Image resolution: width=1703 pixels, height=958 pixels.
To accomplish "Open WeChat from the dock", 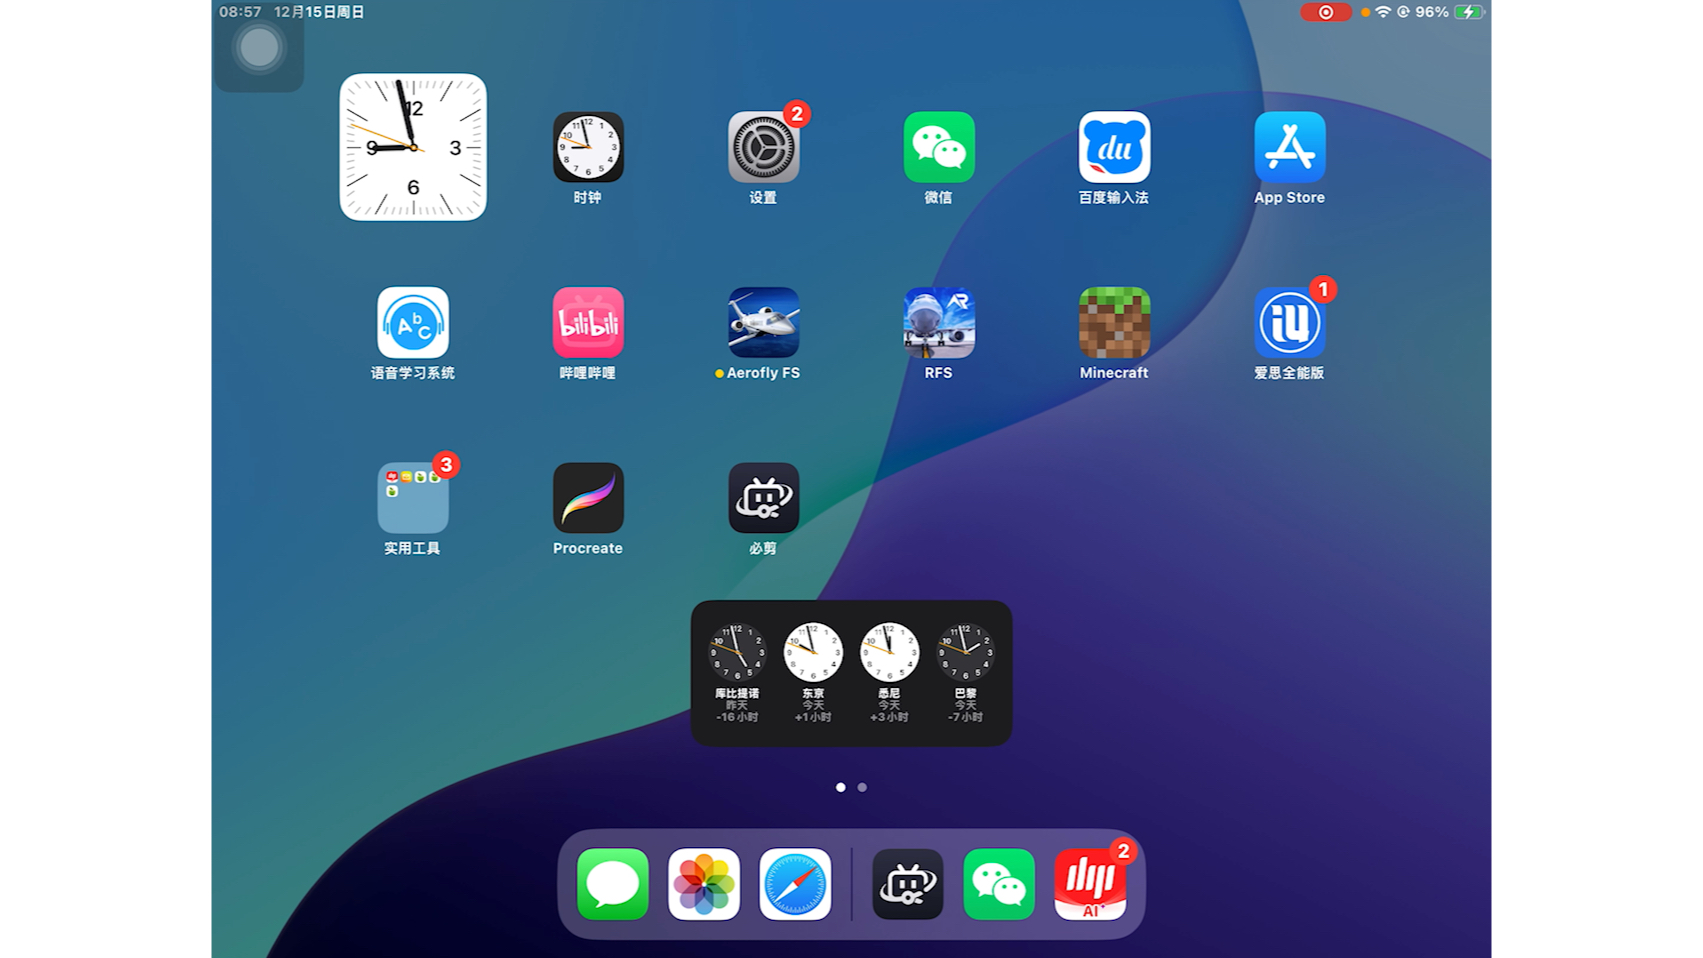I will coord(999,884).
